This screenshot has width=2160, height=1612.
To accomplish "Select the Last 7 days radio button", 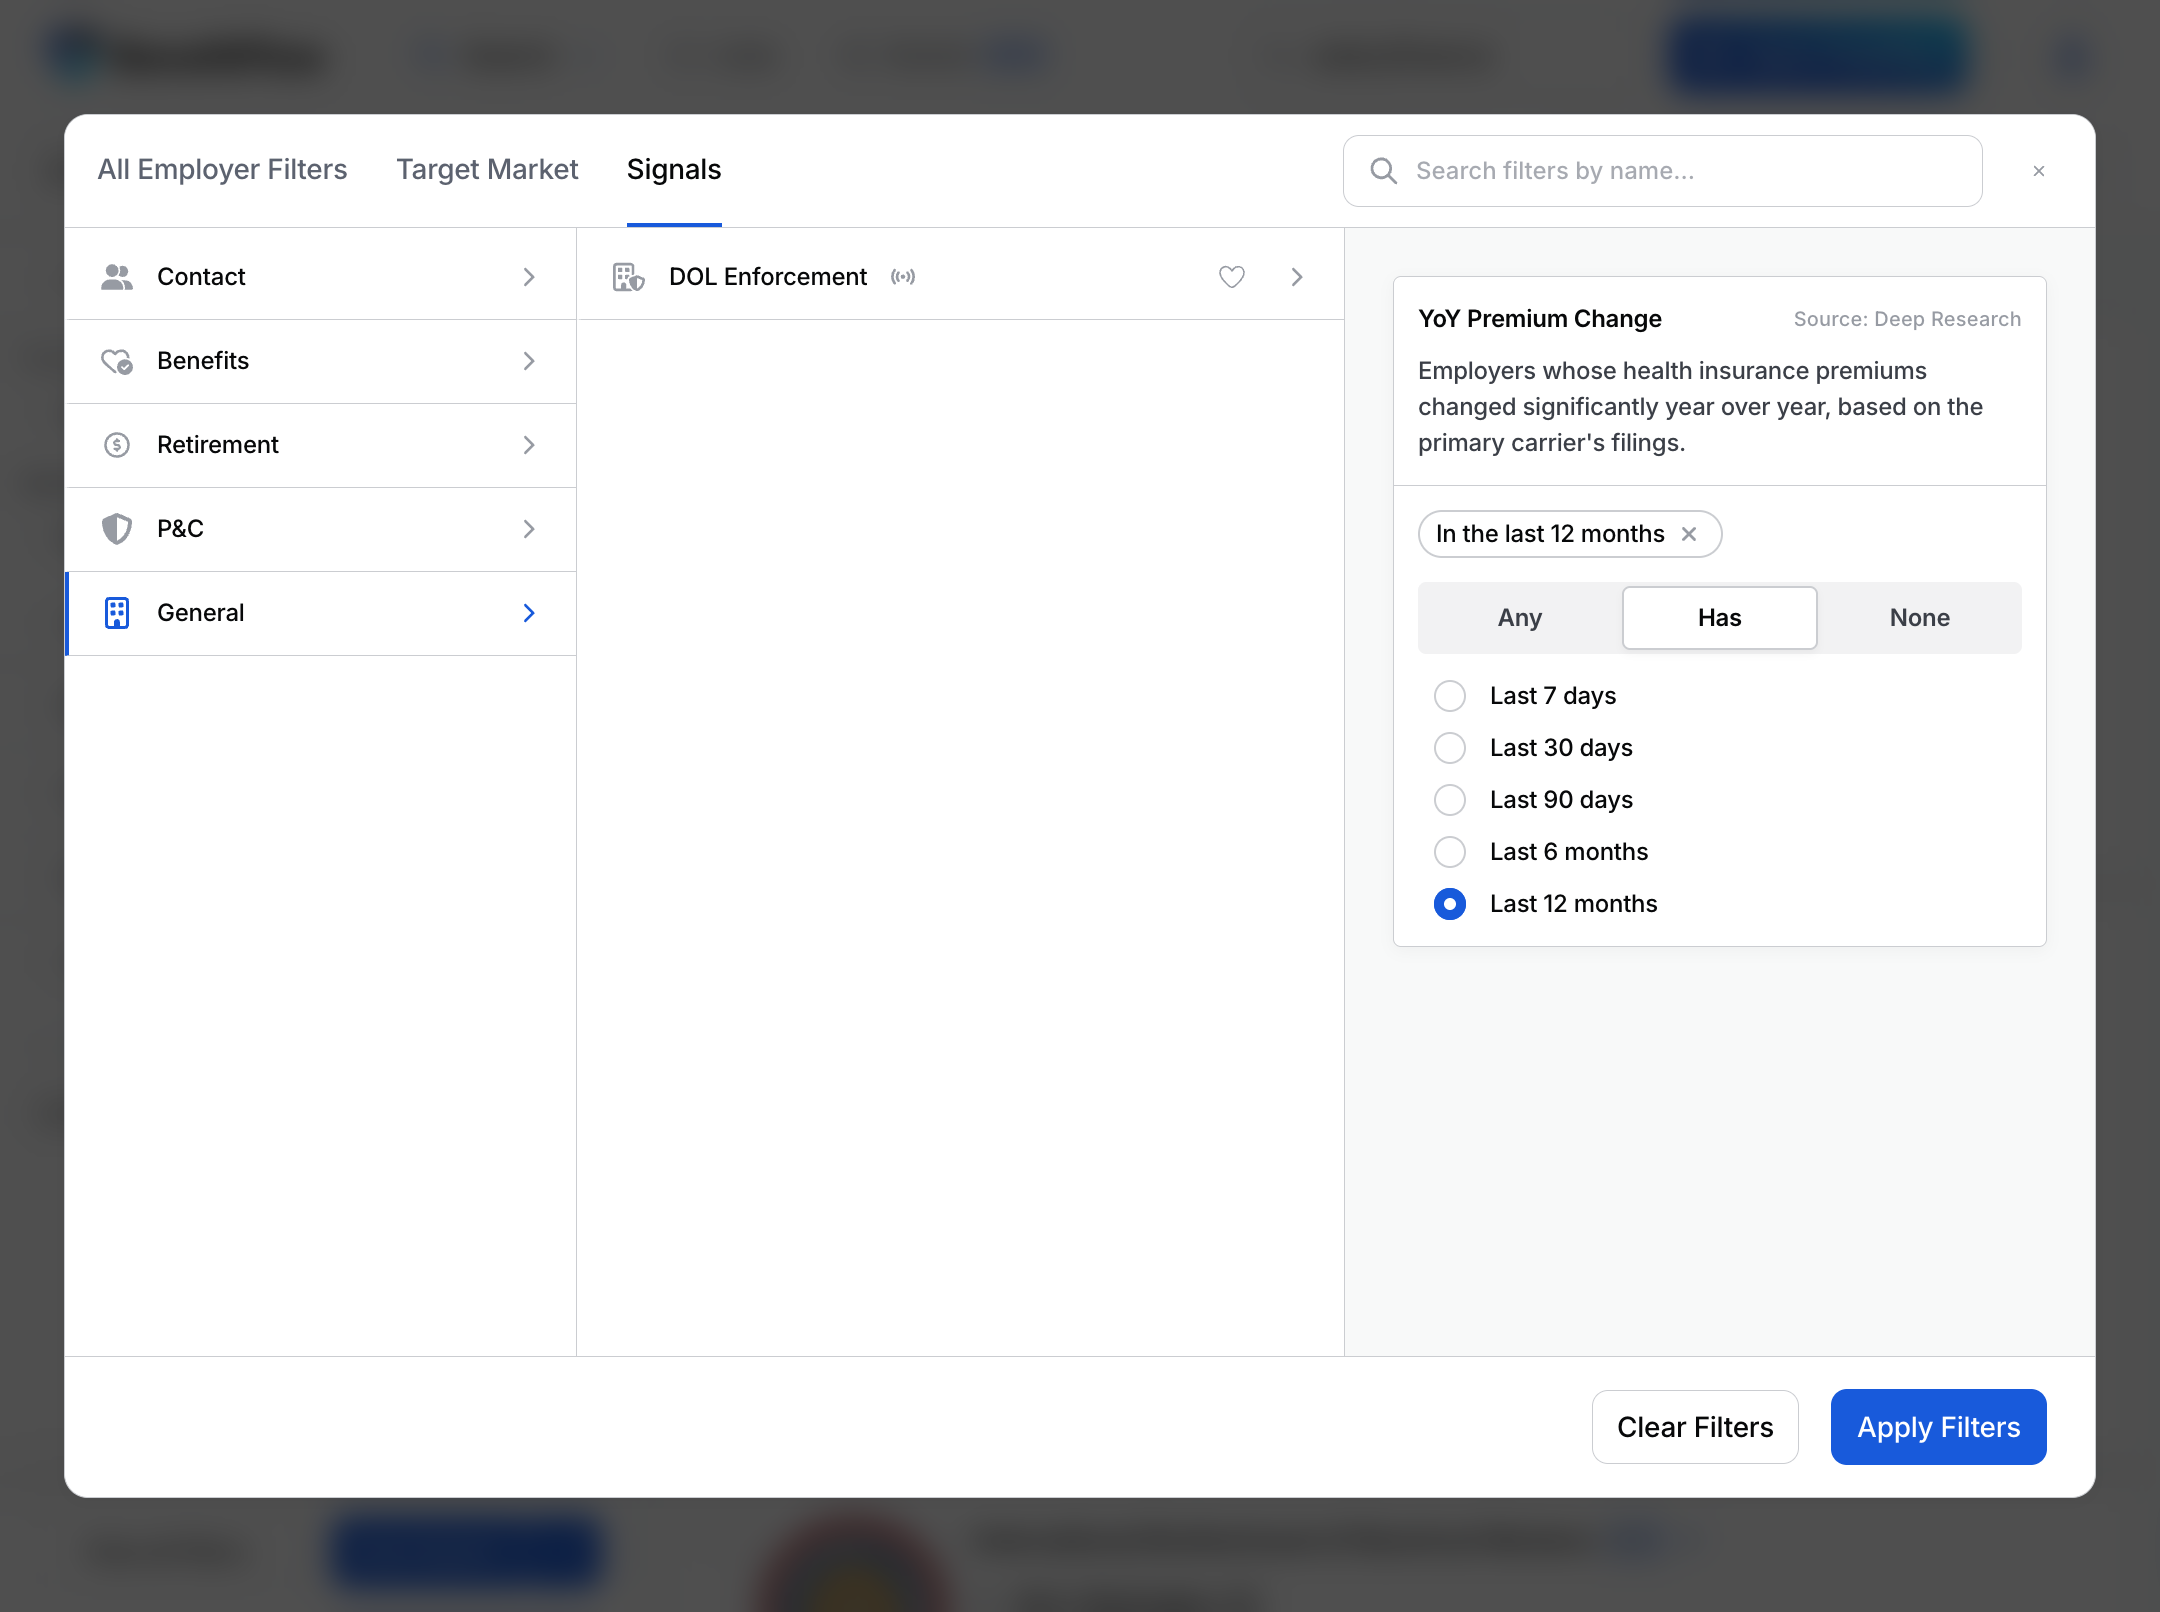I will point(1450,696).
